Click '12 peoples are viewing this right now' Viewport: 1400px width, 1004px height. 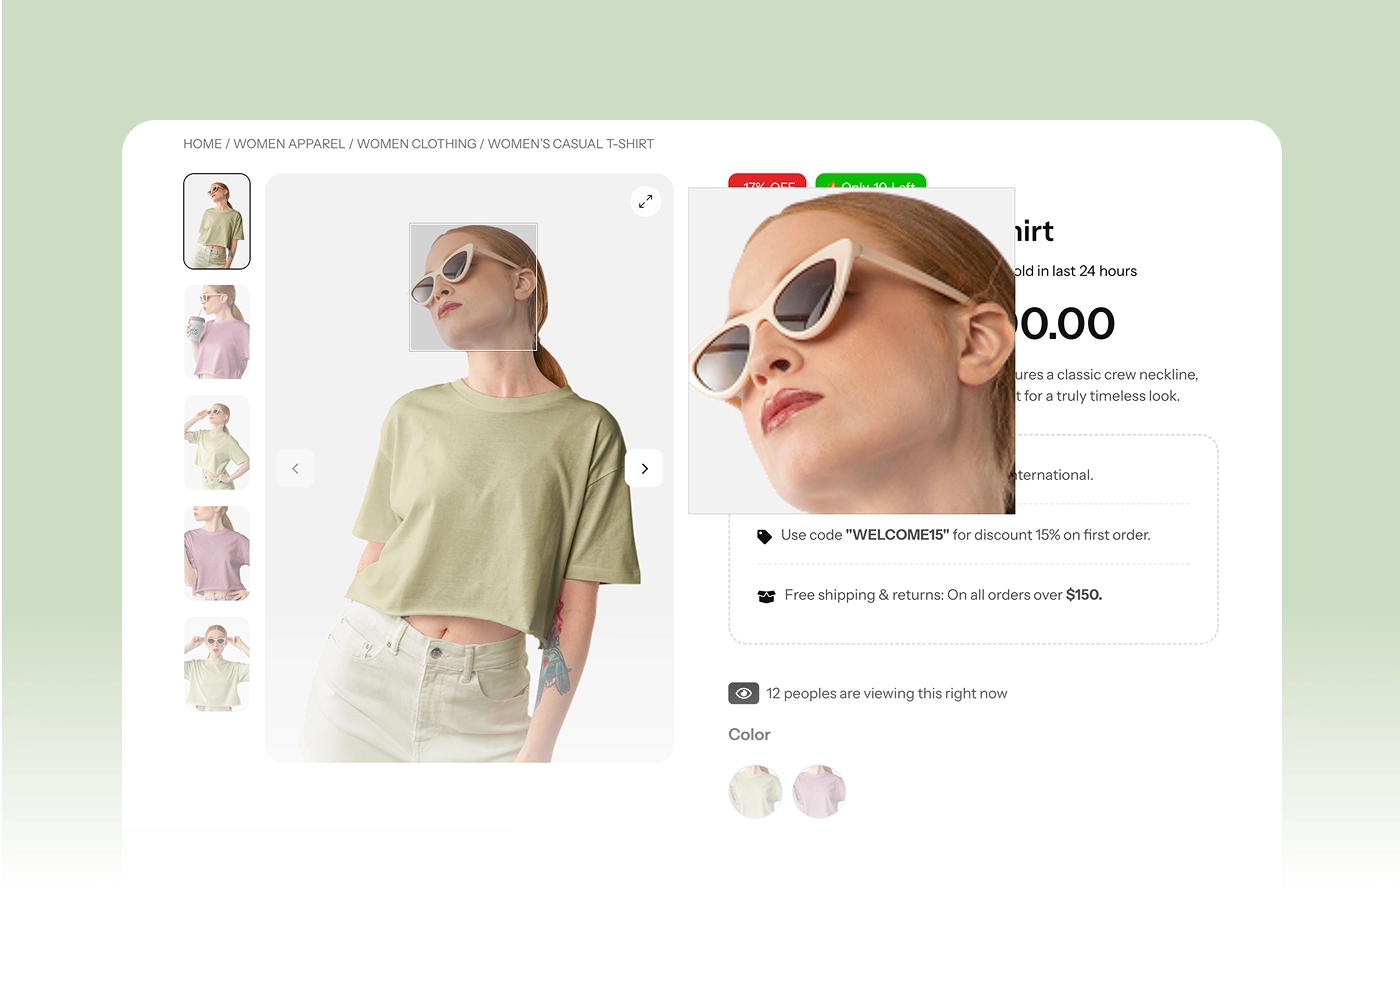(x=887, y=693)
